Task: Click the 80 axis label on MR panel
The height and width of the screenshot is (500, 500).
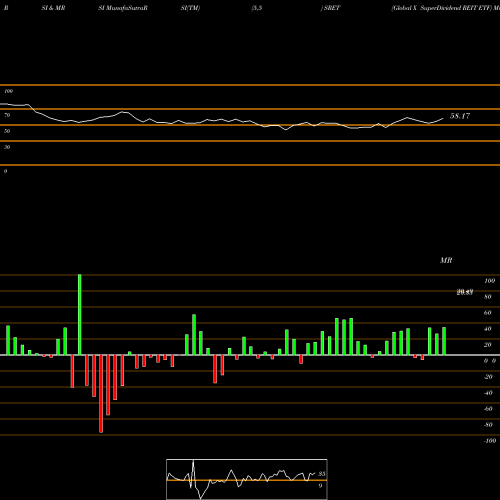Action: (x=488, y=297)
